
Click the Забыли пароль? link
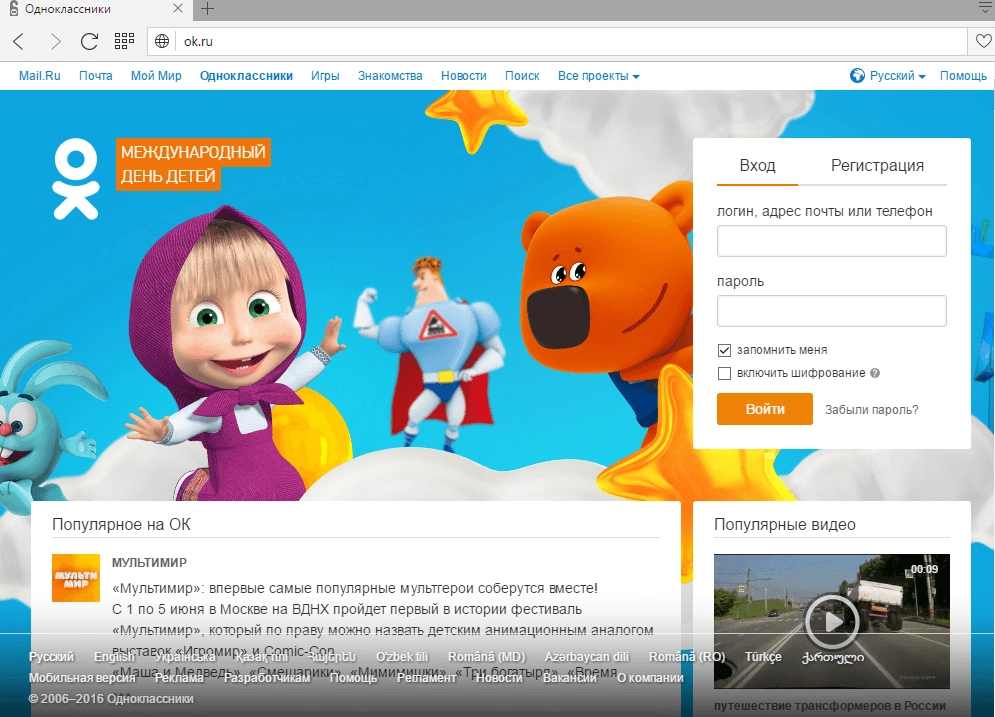871,410
